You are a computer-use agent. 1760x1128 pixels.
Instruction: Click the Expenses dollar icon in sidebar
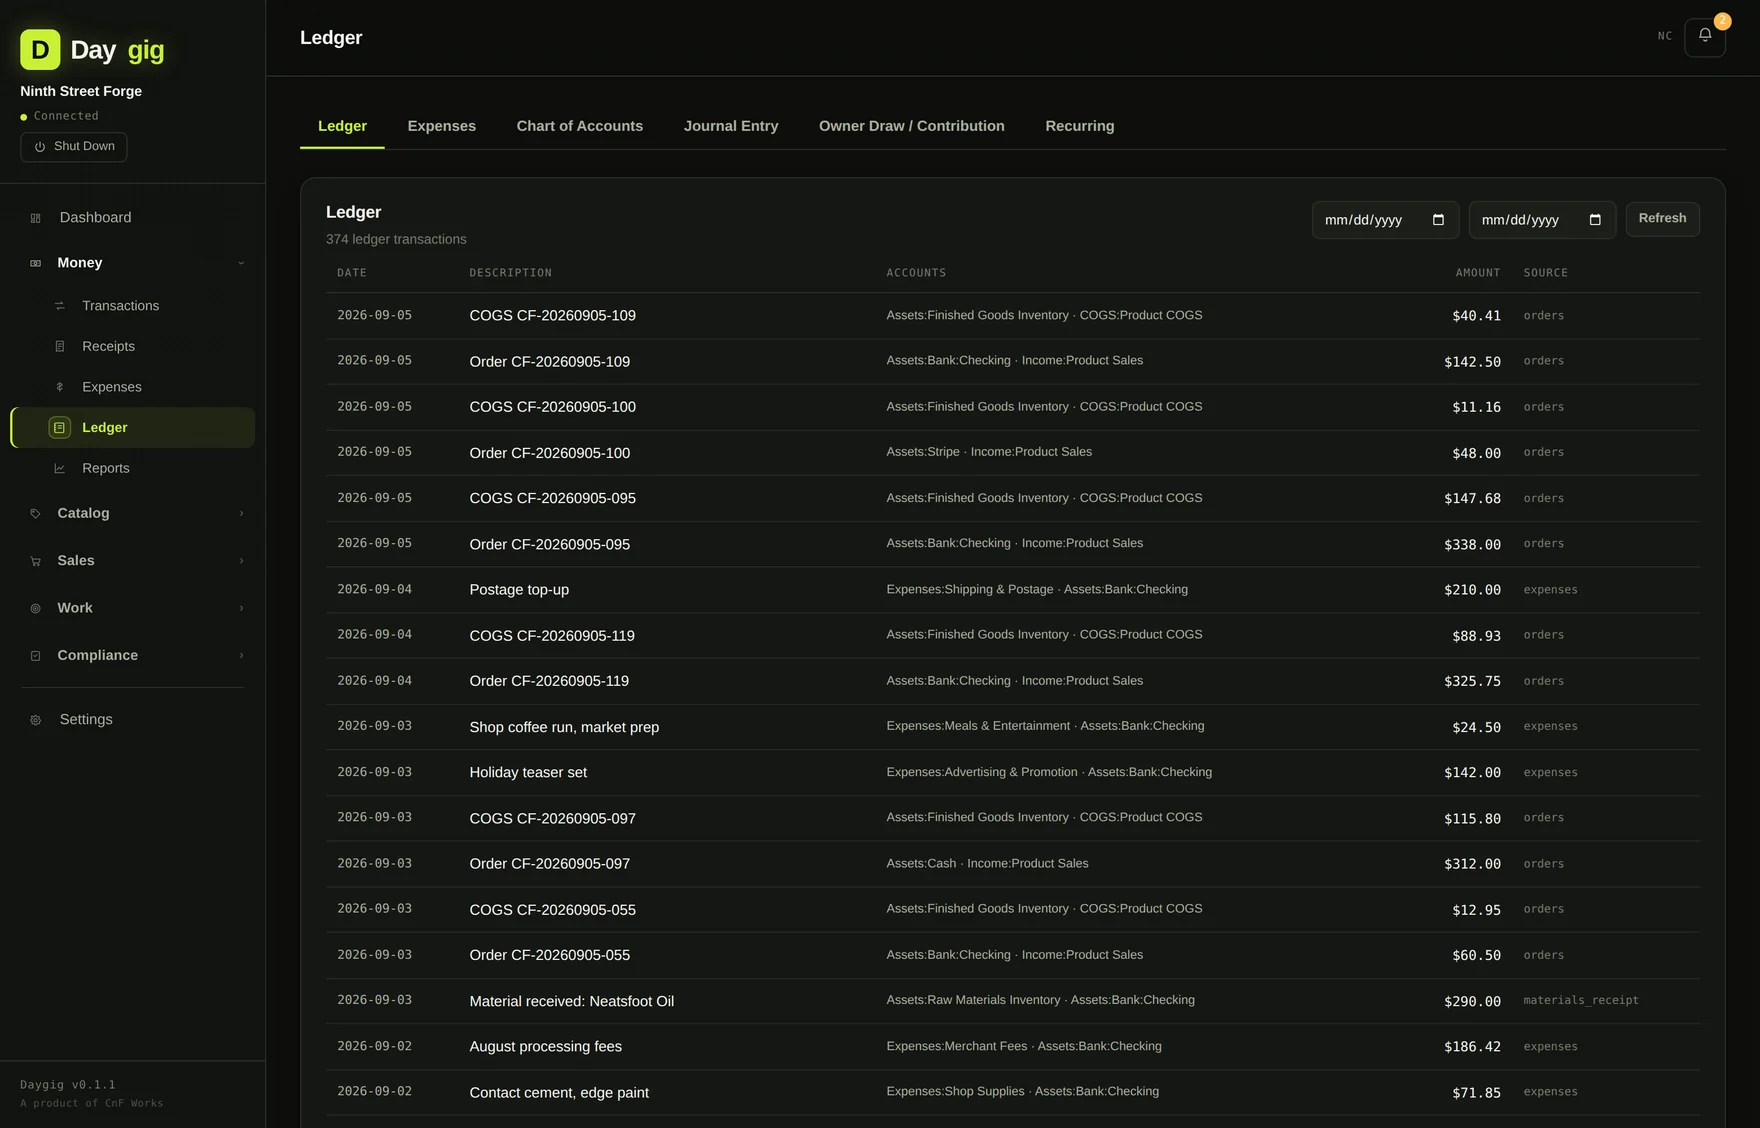pos(60,387)
